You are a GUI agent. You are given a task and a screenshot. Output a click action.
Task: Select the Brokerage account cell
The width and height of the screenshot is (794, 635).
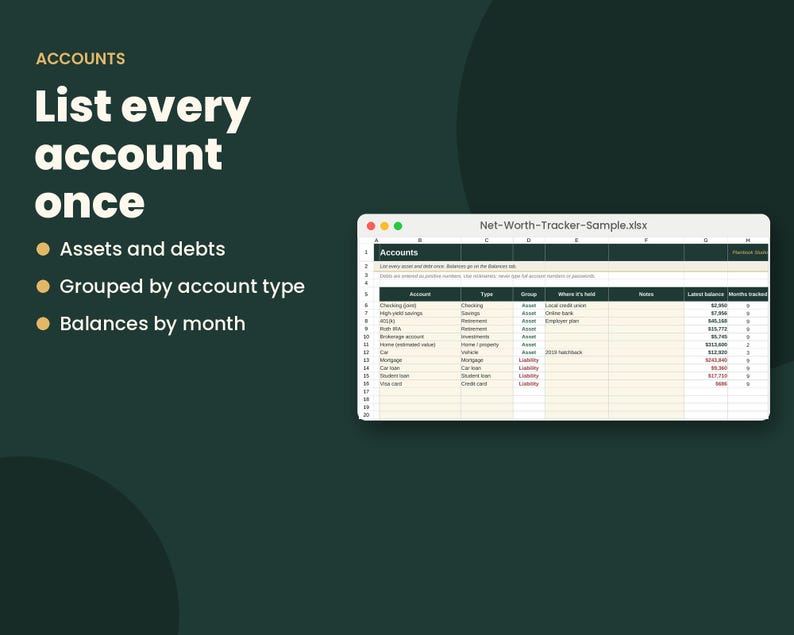click(x=420, y=337)
